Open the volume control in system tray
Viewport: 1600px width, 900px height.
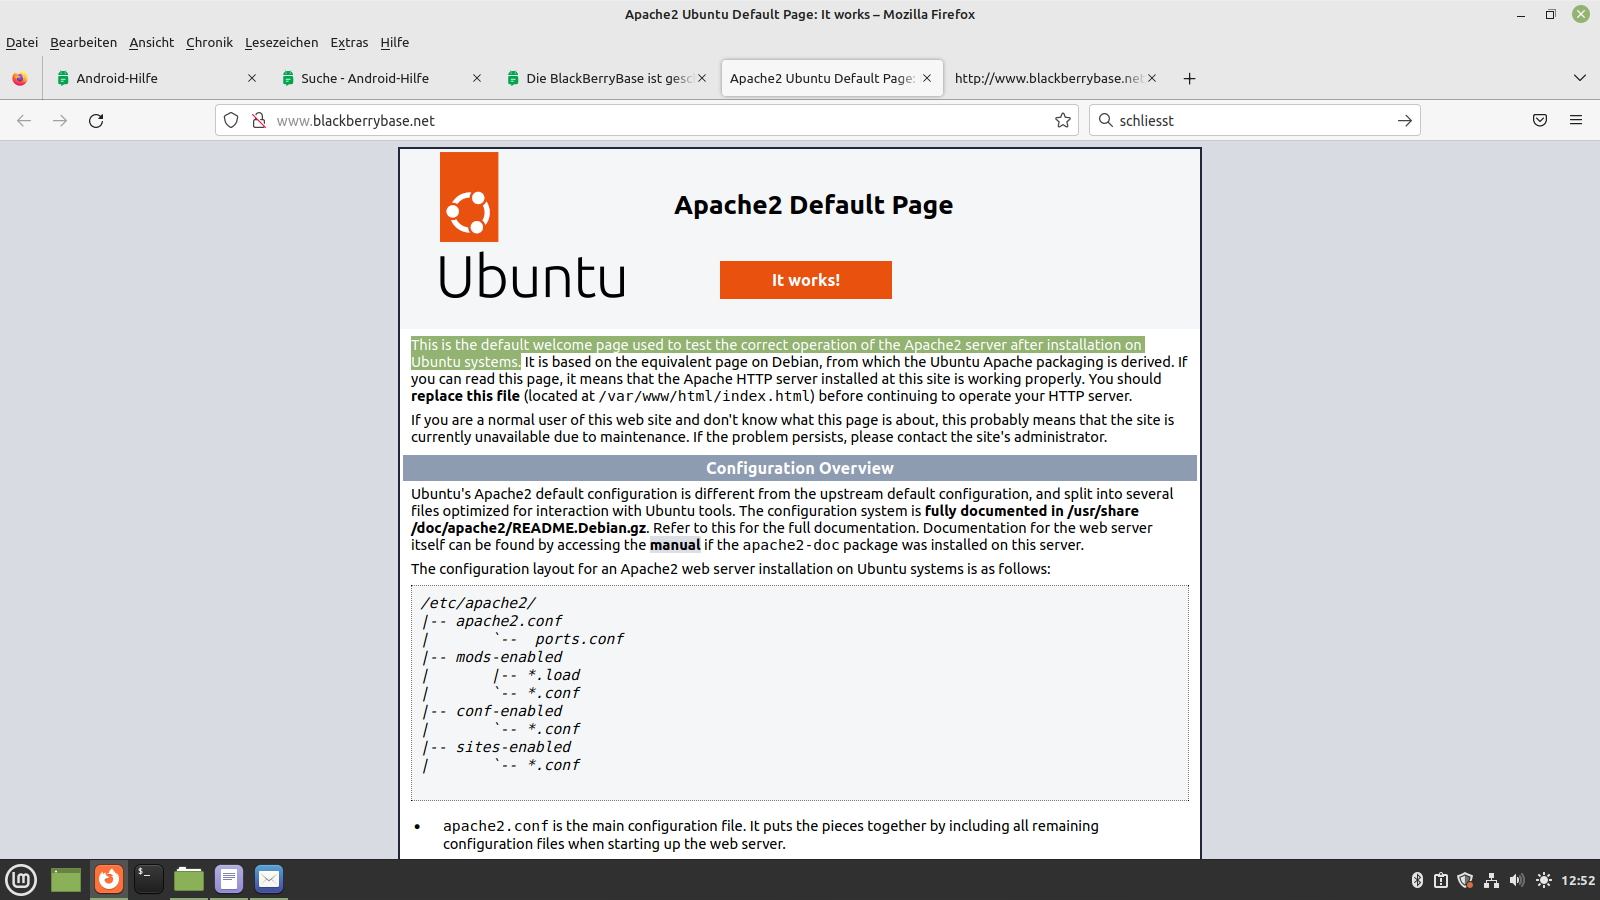[x=1517, y=880]
